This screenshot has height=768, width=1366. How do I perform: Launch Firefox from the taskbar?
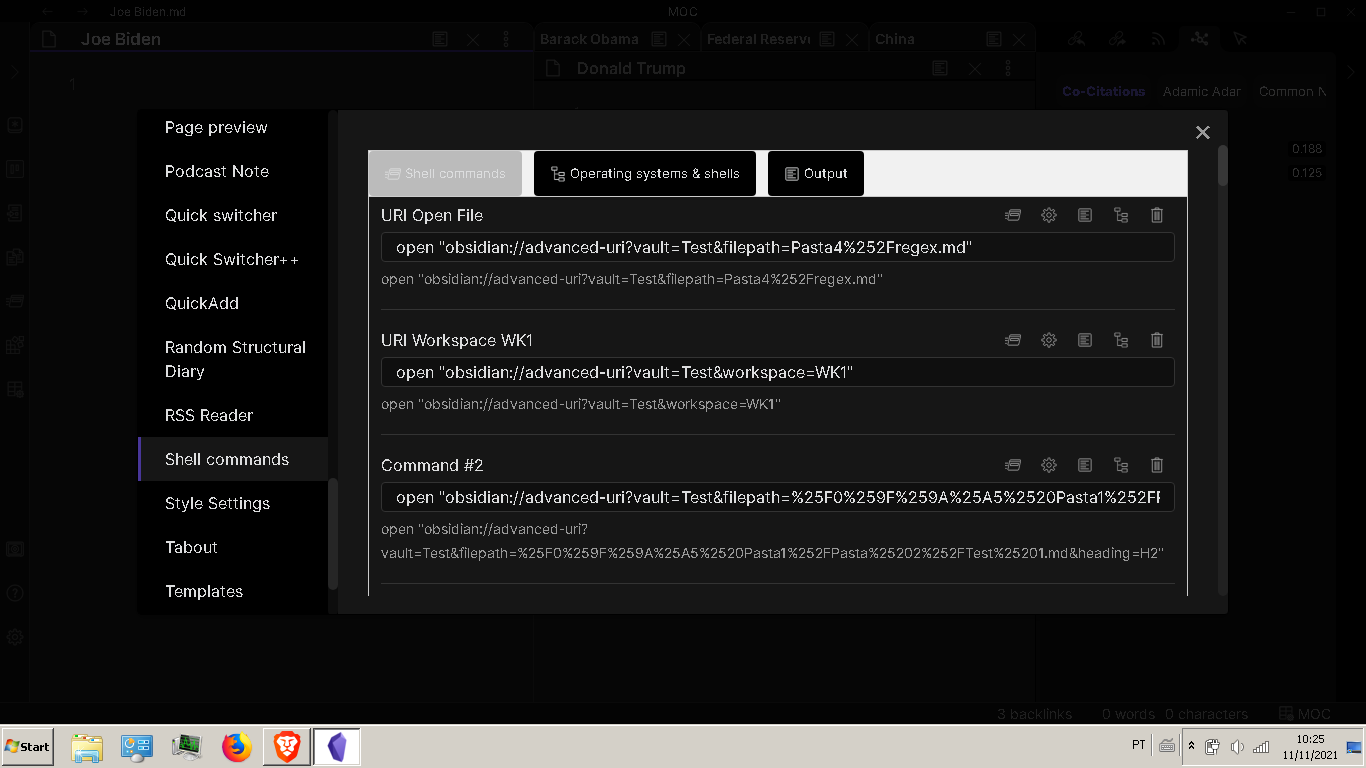pos(237,747)
